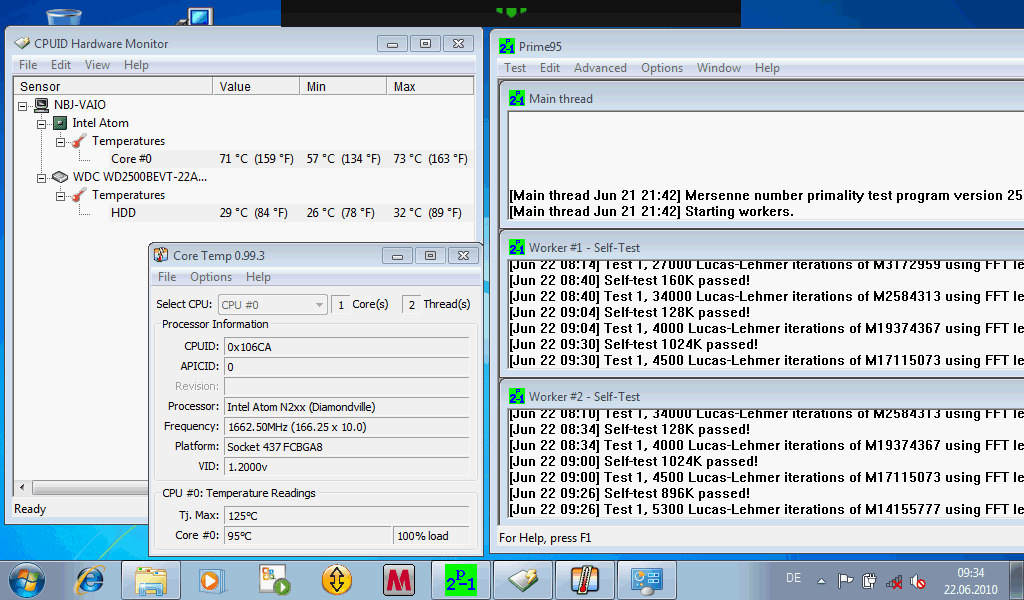Open the Options menu in Core Temp
Image resolution: width=1024 pixels, height=600 pixels.
(211, 277)
